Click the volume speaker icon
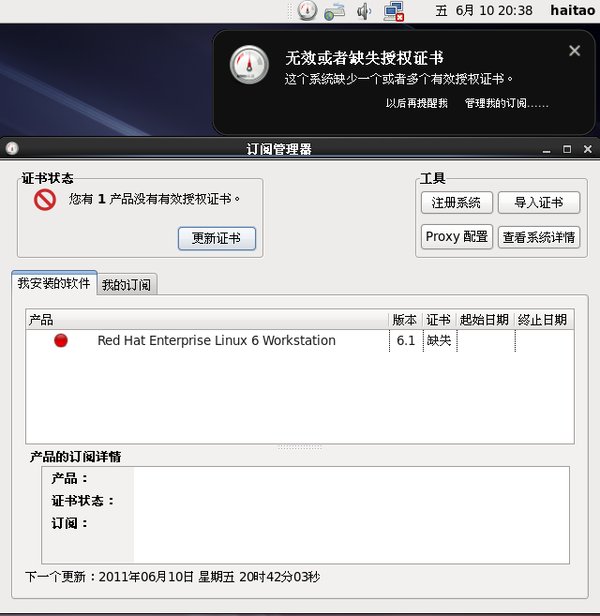This screenshot has height=616, width=600. pos(364,11)
